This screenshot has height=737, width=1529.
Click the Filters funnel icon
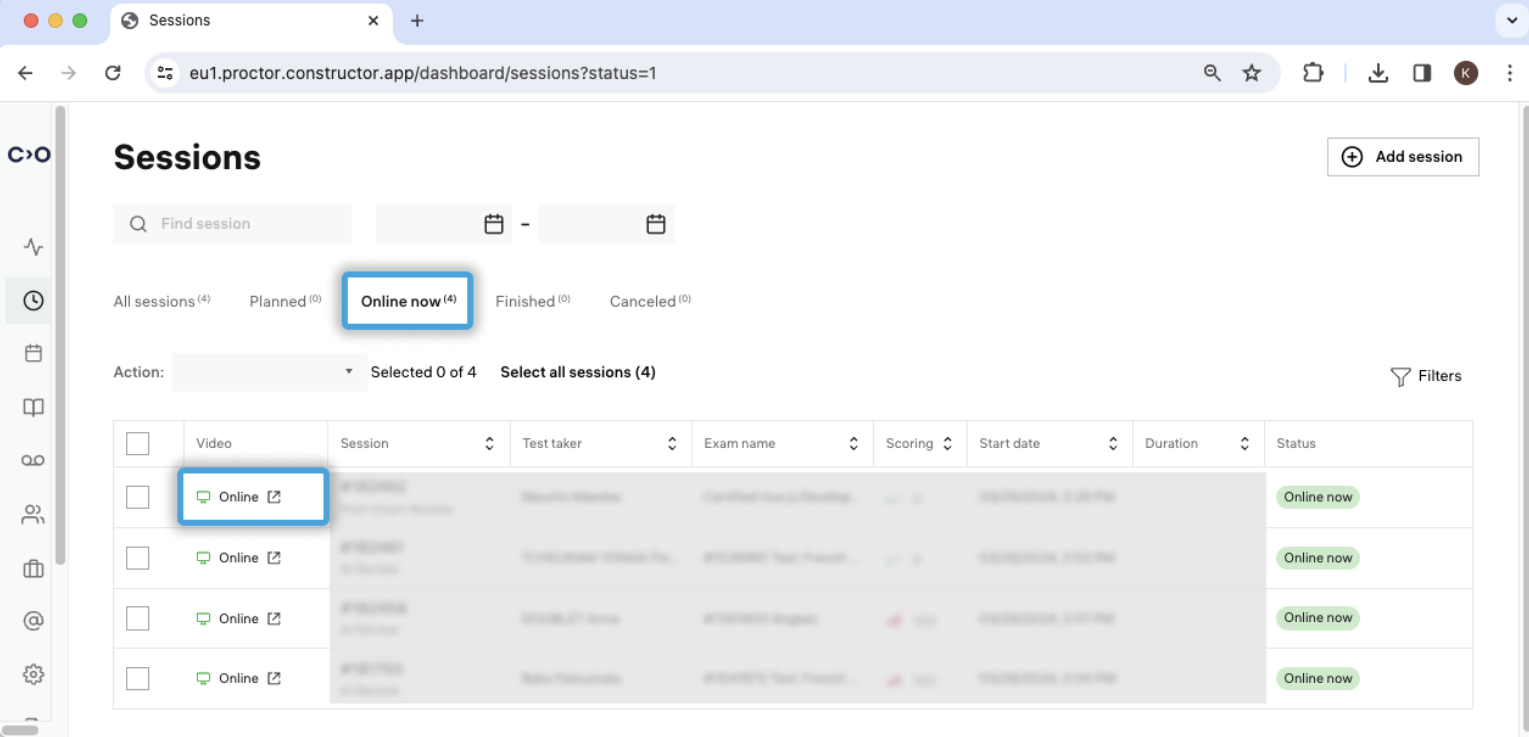[x=1400, y=377]
